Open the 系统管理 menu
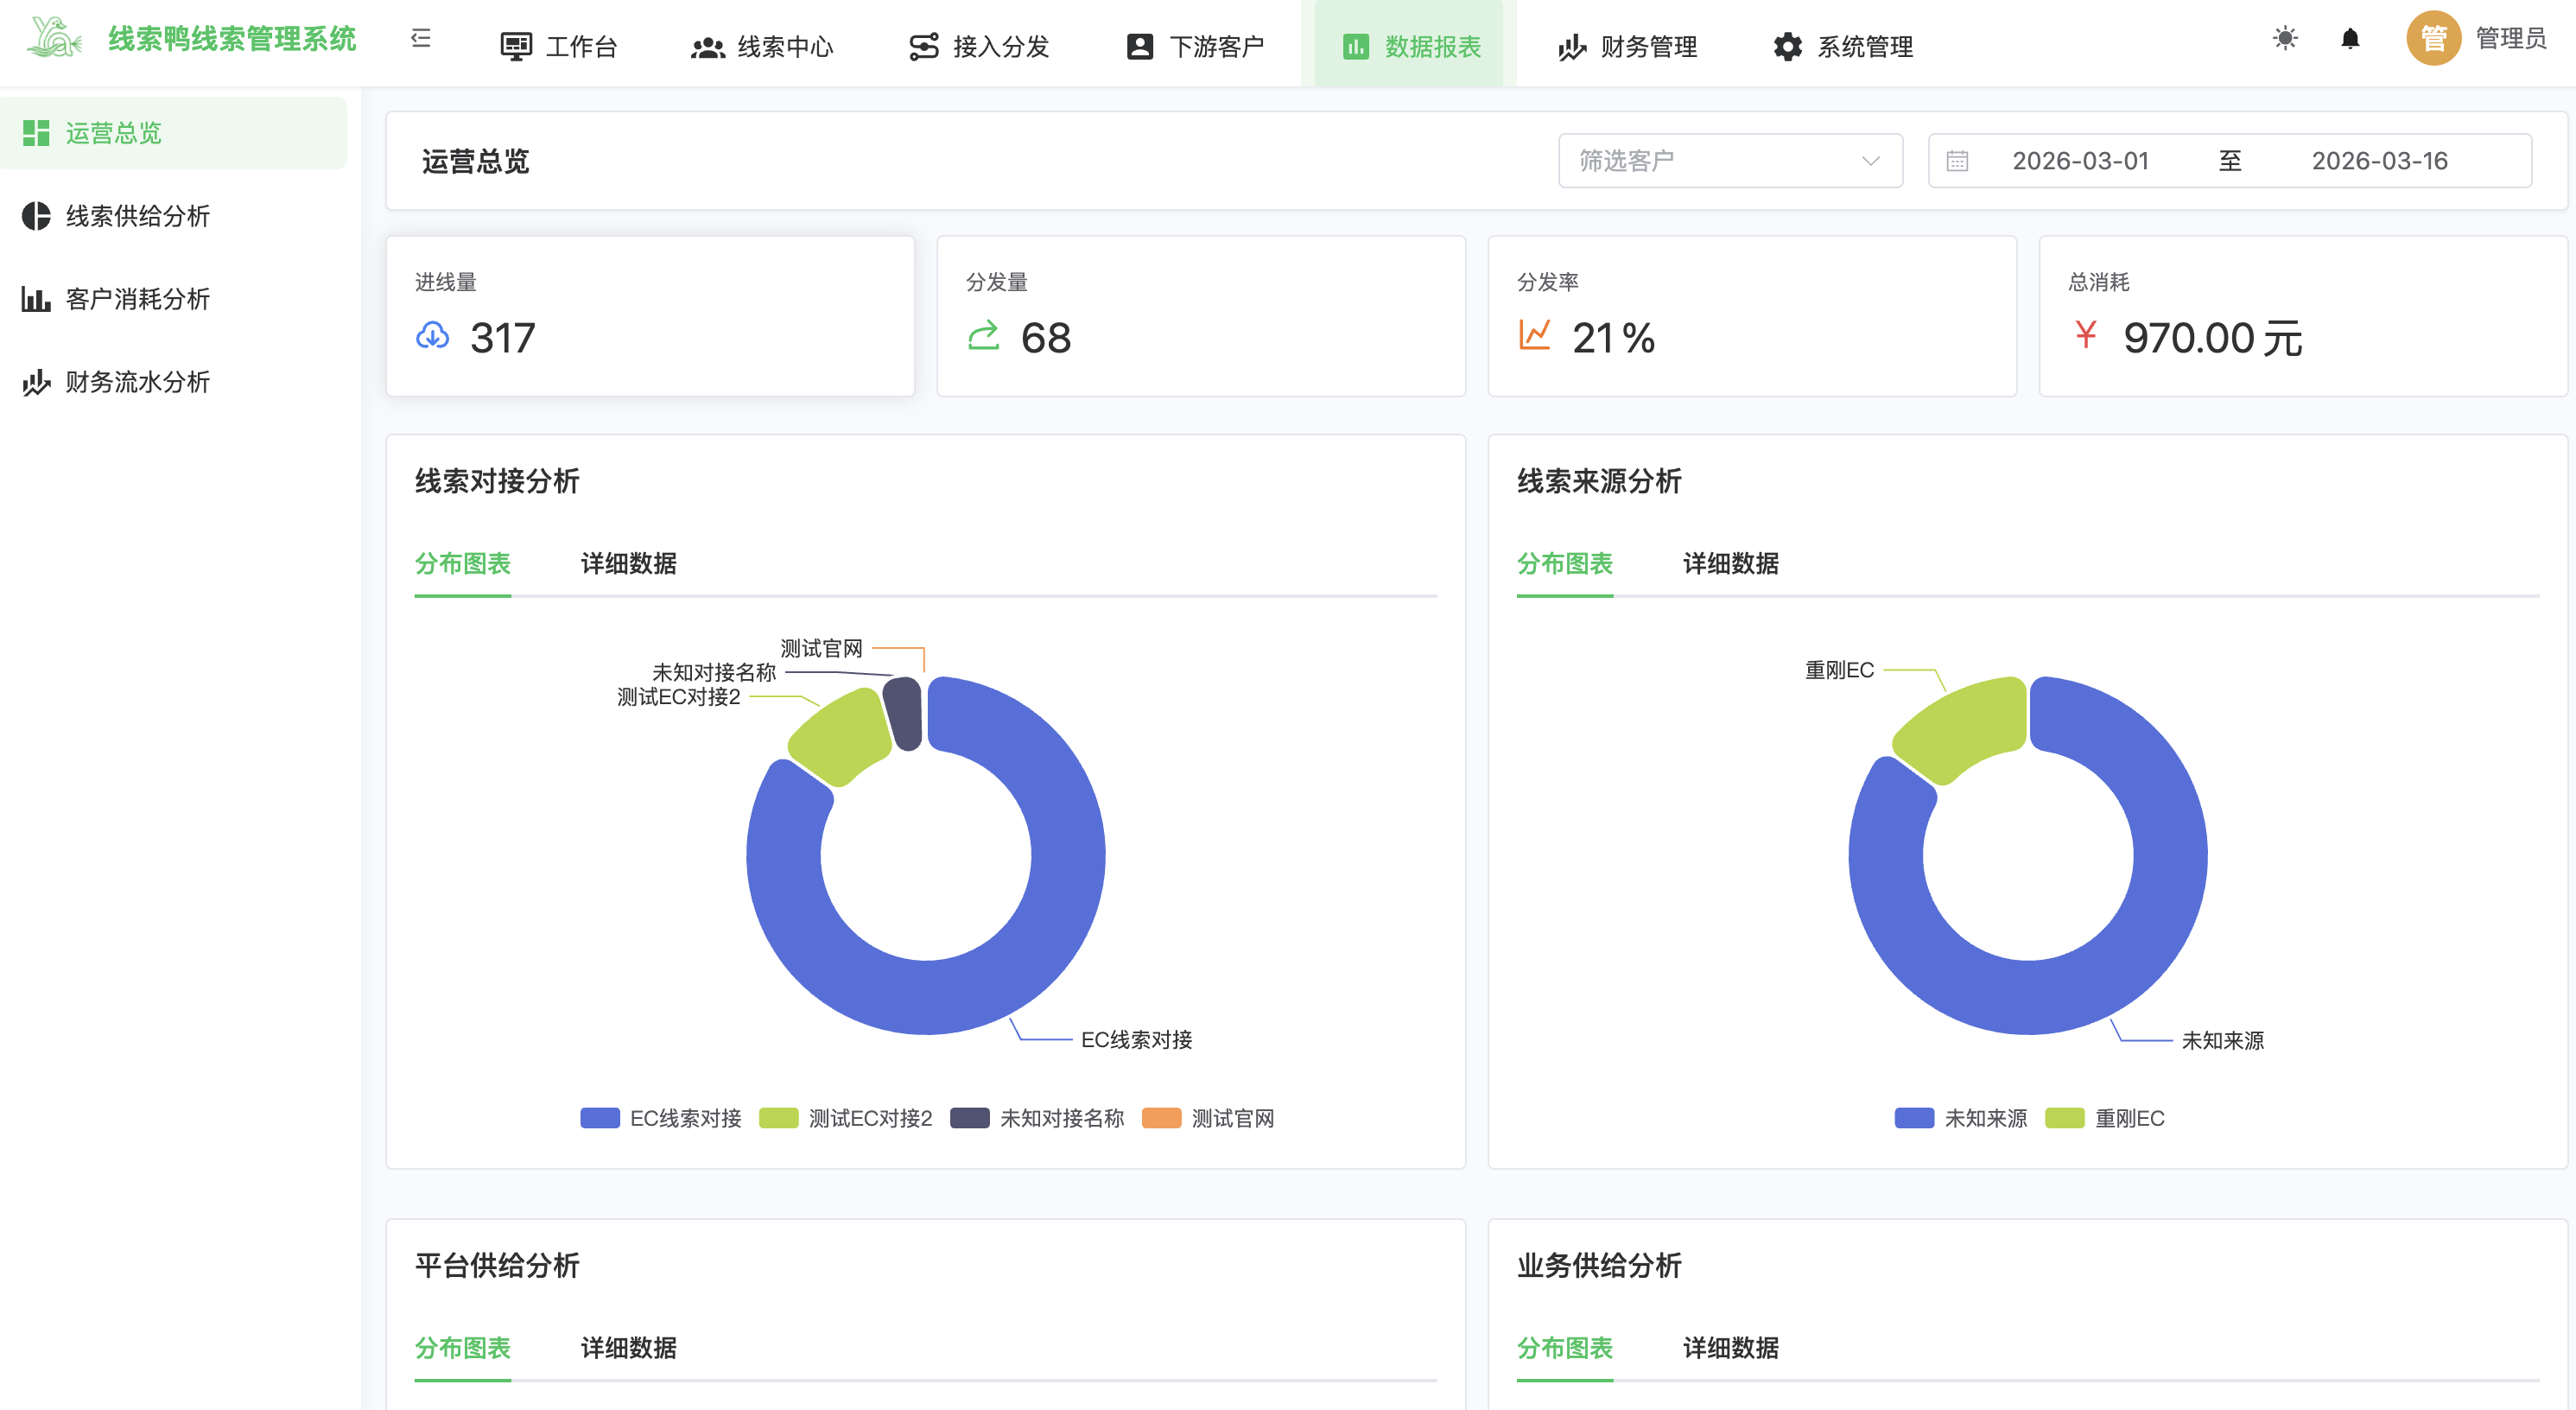 pyautogui.click(x=1843, y=46)
